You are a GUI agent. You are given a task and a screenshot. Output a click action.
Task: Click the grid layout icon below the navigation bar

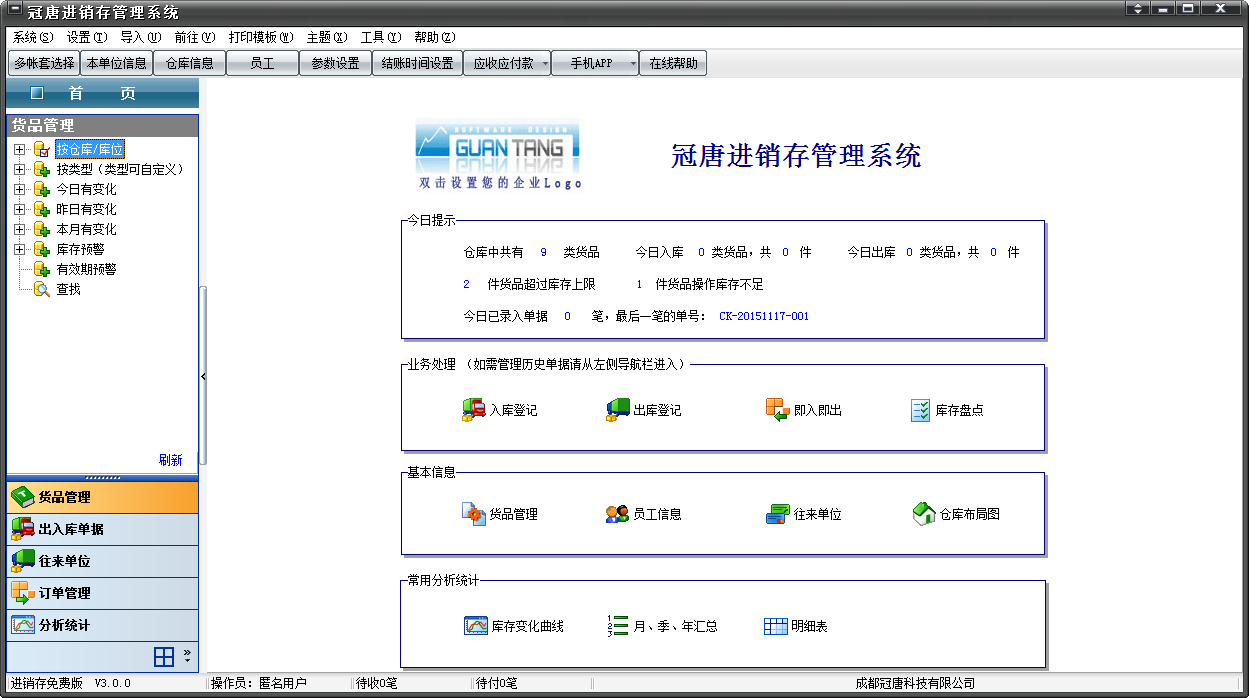[164, 656]
